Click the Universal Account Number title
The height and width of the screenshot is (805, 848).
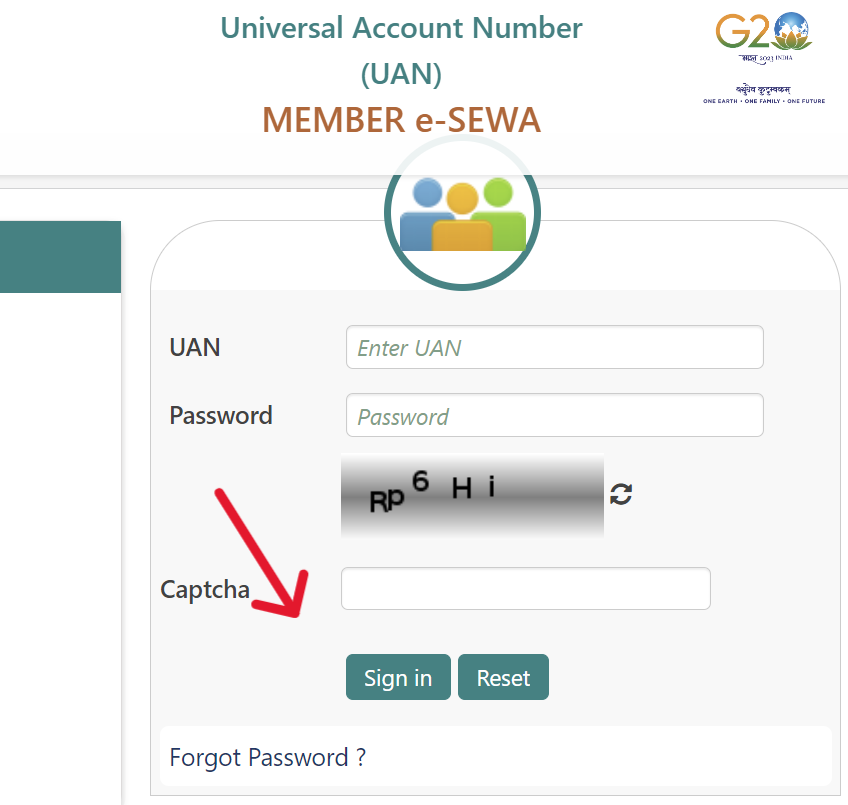(401, 28)
